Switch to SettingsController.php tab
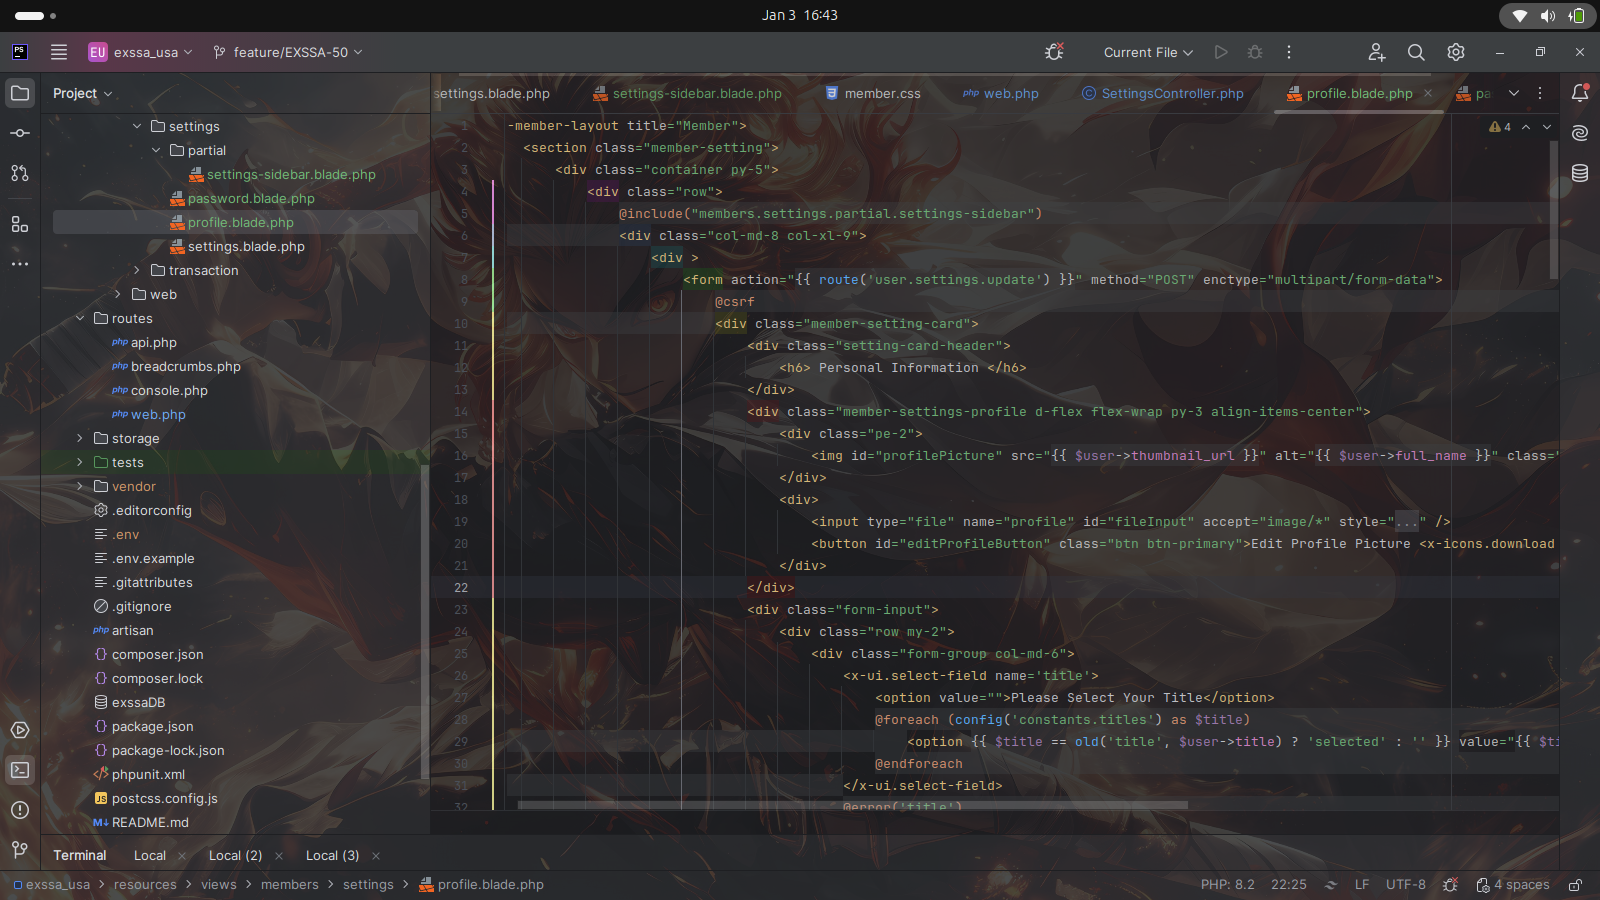The width and height of the screenshot is (1600, 900). [x=1163, y=93]
